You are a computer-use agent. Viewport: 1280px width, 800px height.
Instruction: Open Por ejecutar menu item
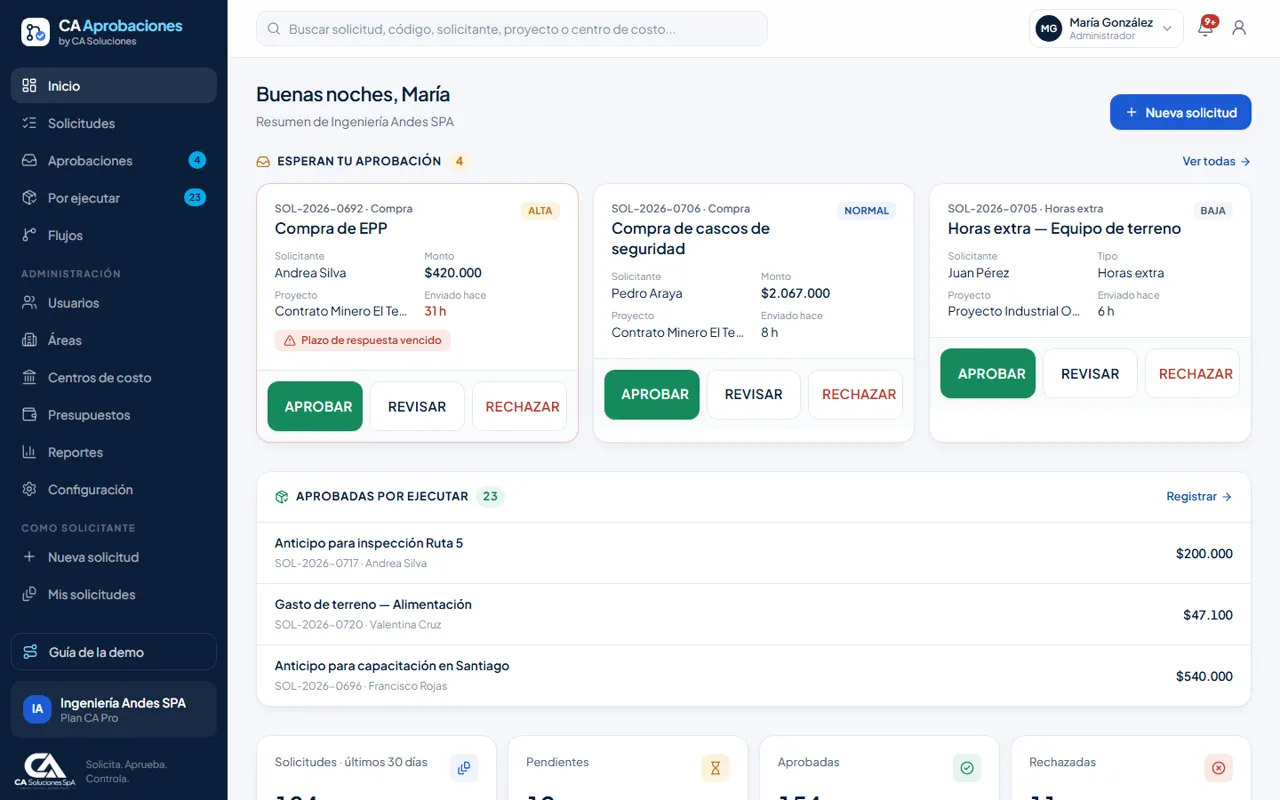[114, 198]
